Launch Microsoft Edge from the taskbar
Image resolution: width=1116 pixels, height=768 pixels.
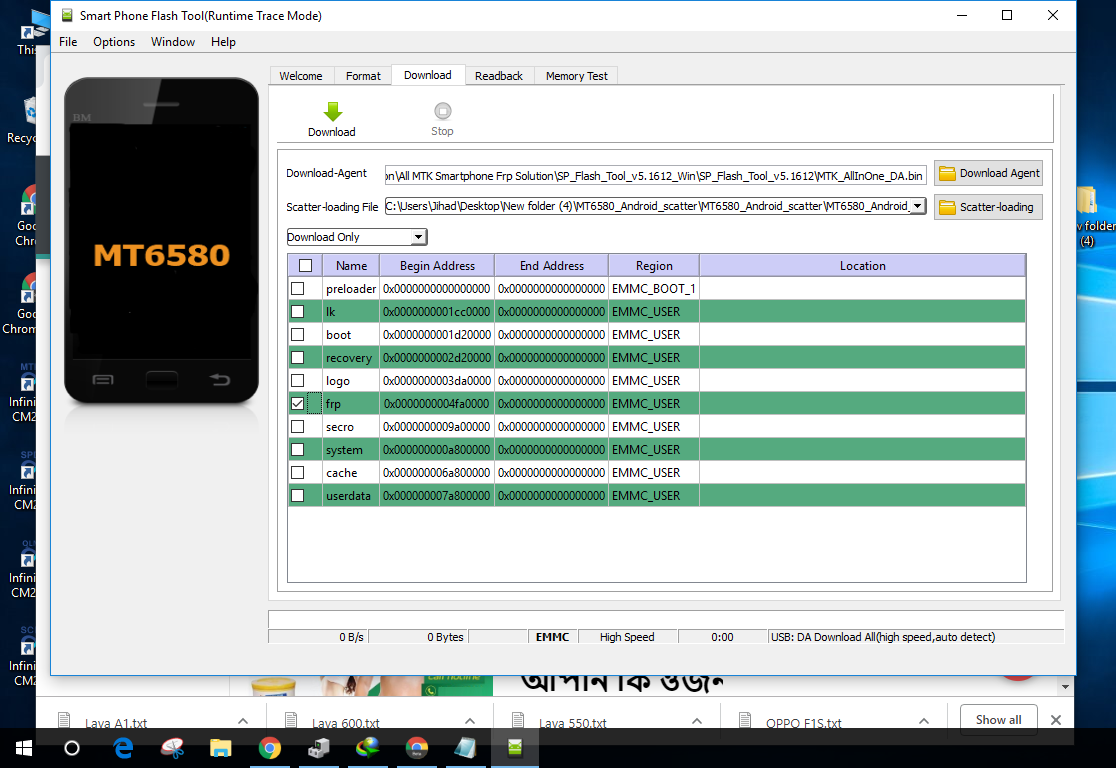(124, 748)
